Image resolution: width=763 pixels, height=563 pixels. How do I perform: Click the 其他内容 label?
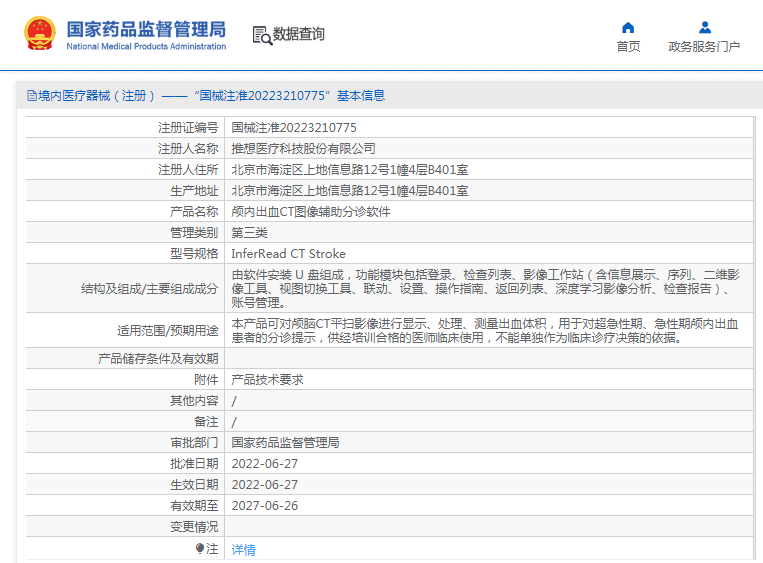(x=194, y=400)
